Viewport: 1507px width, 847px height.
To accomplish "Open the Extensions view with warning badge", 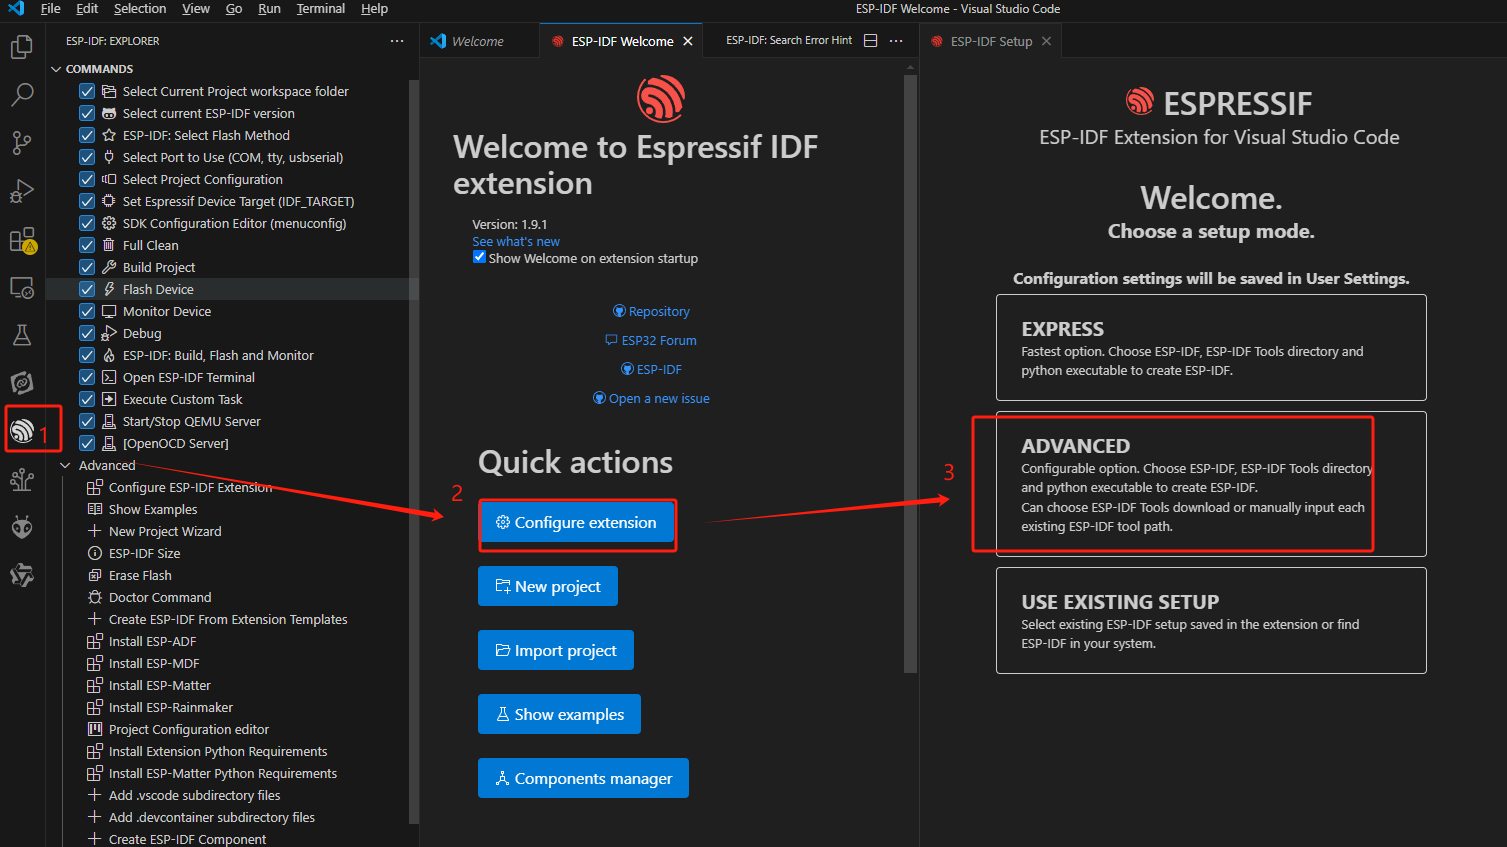I will click(x=22, y=240).
